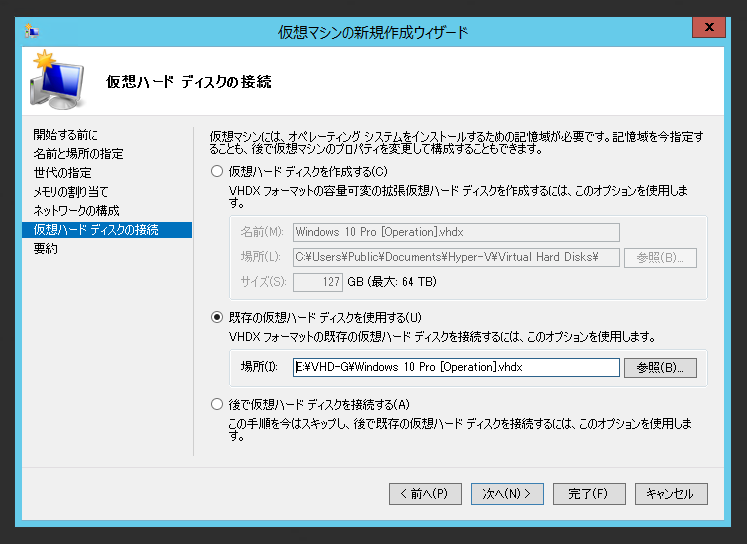Go to 名前と場所の指定 step

[x=78, y=154]
